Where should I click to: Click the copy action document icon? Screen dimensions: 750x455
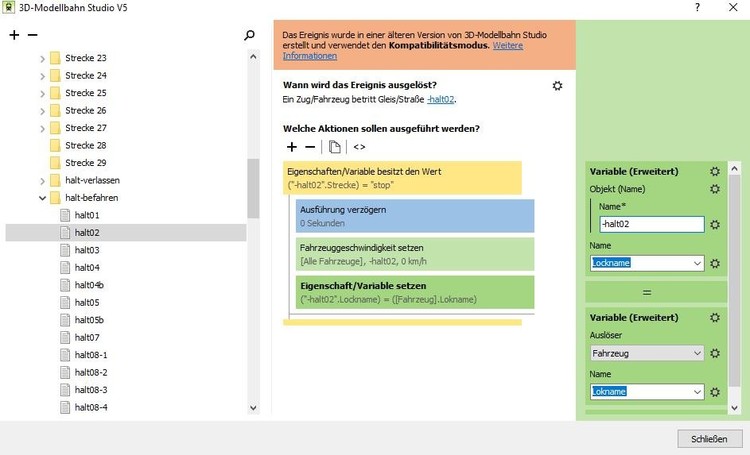(335, 147)
